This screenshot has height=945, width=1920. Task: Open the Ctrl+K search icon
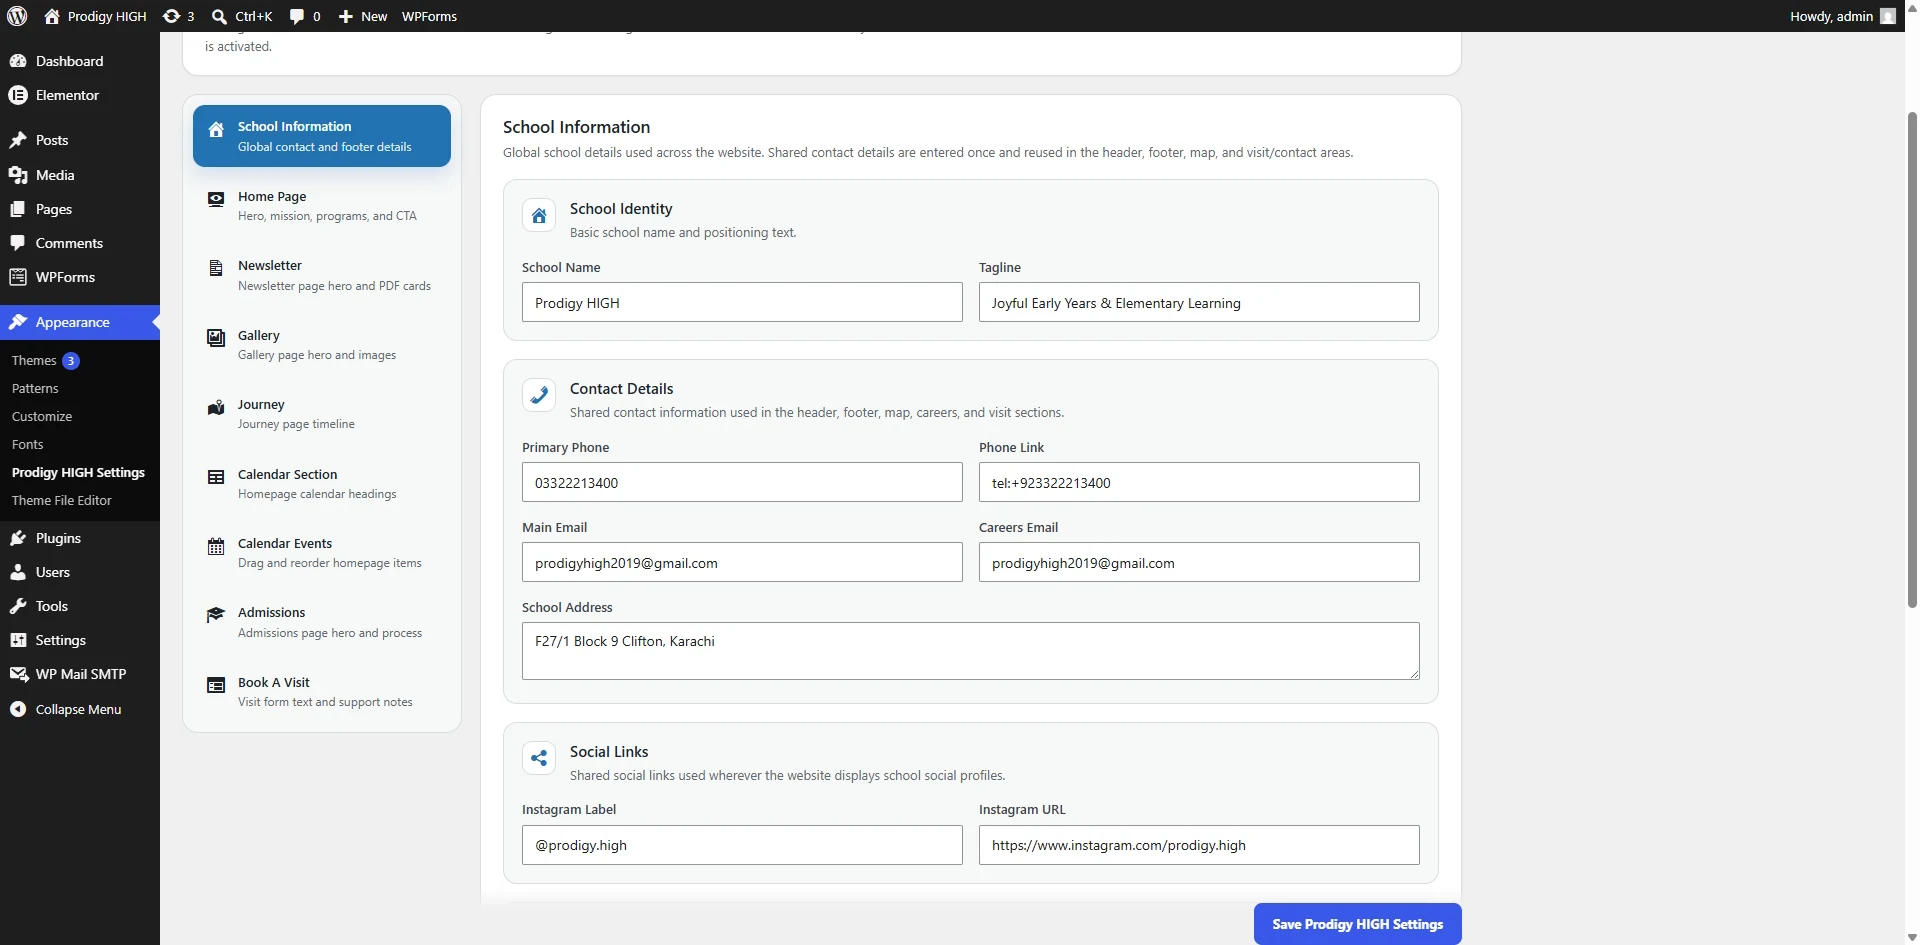tap(242, 16)
